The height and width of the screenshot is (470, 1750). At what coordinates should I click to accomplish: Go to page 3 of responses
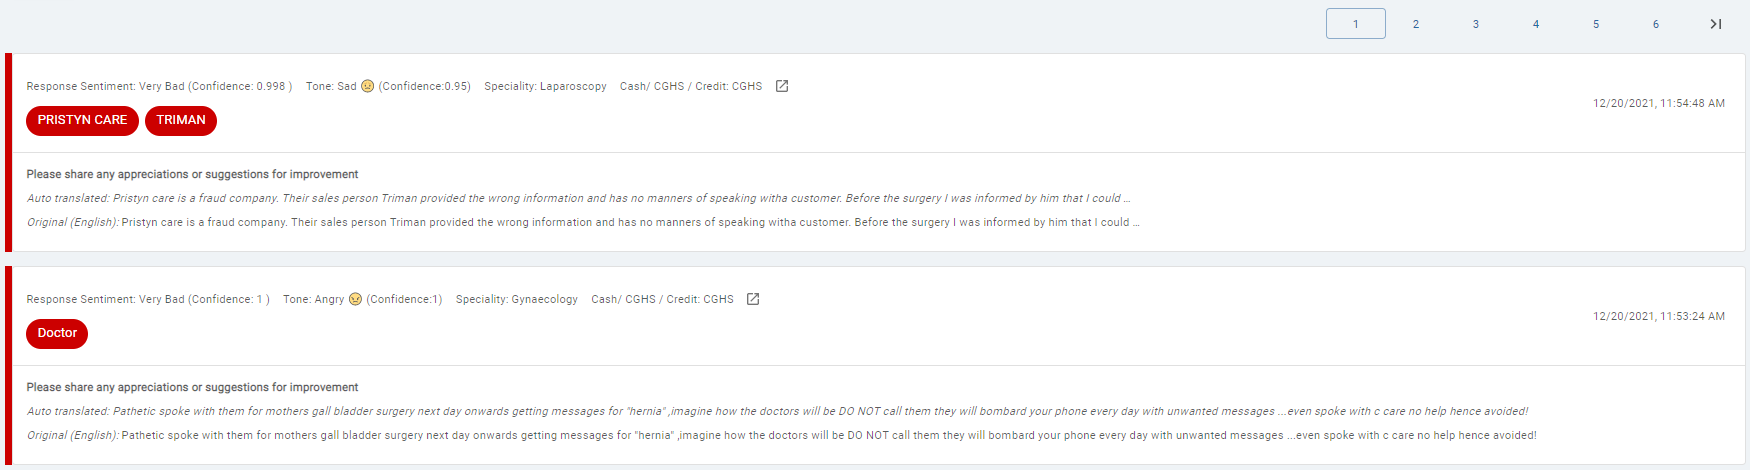point(1476,24)
